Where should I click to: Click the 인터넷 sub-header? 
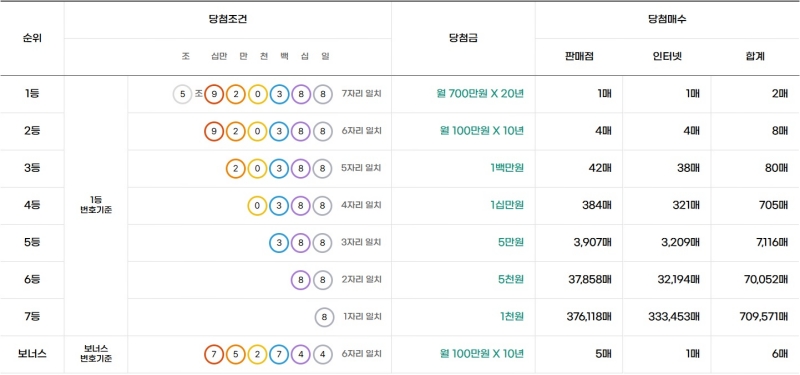coord(666,57)
